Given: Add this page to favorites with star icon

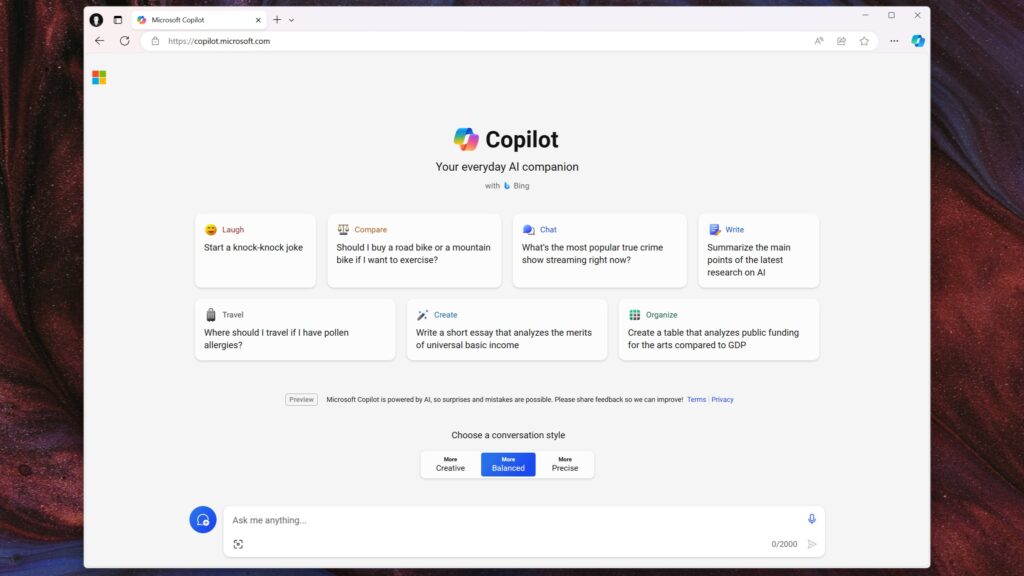Looking at the screenshot, I should click(x=864, y=41).
